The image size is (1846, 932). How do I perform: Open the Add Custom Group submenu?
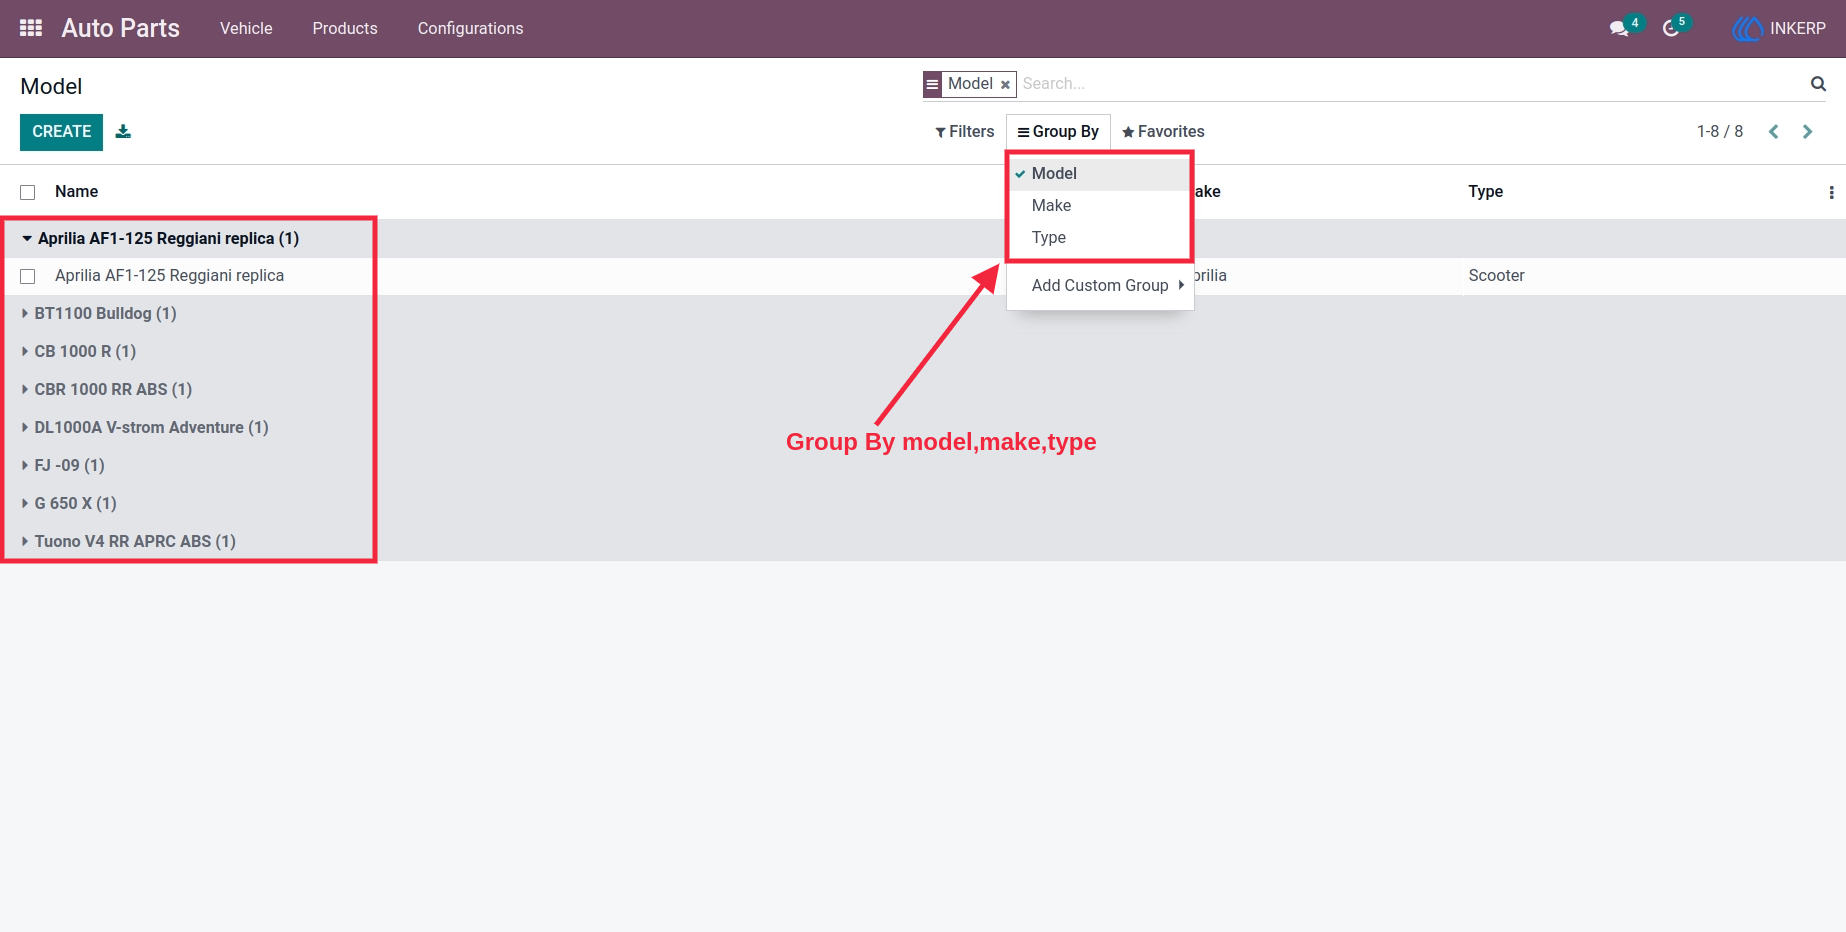tap(1100, 285)
